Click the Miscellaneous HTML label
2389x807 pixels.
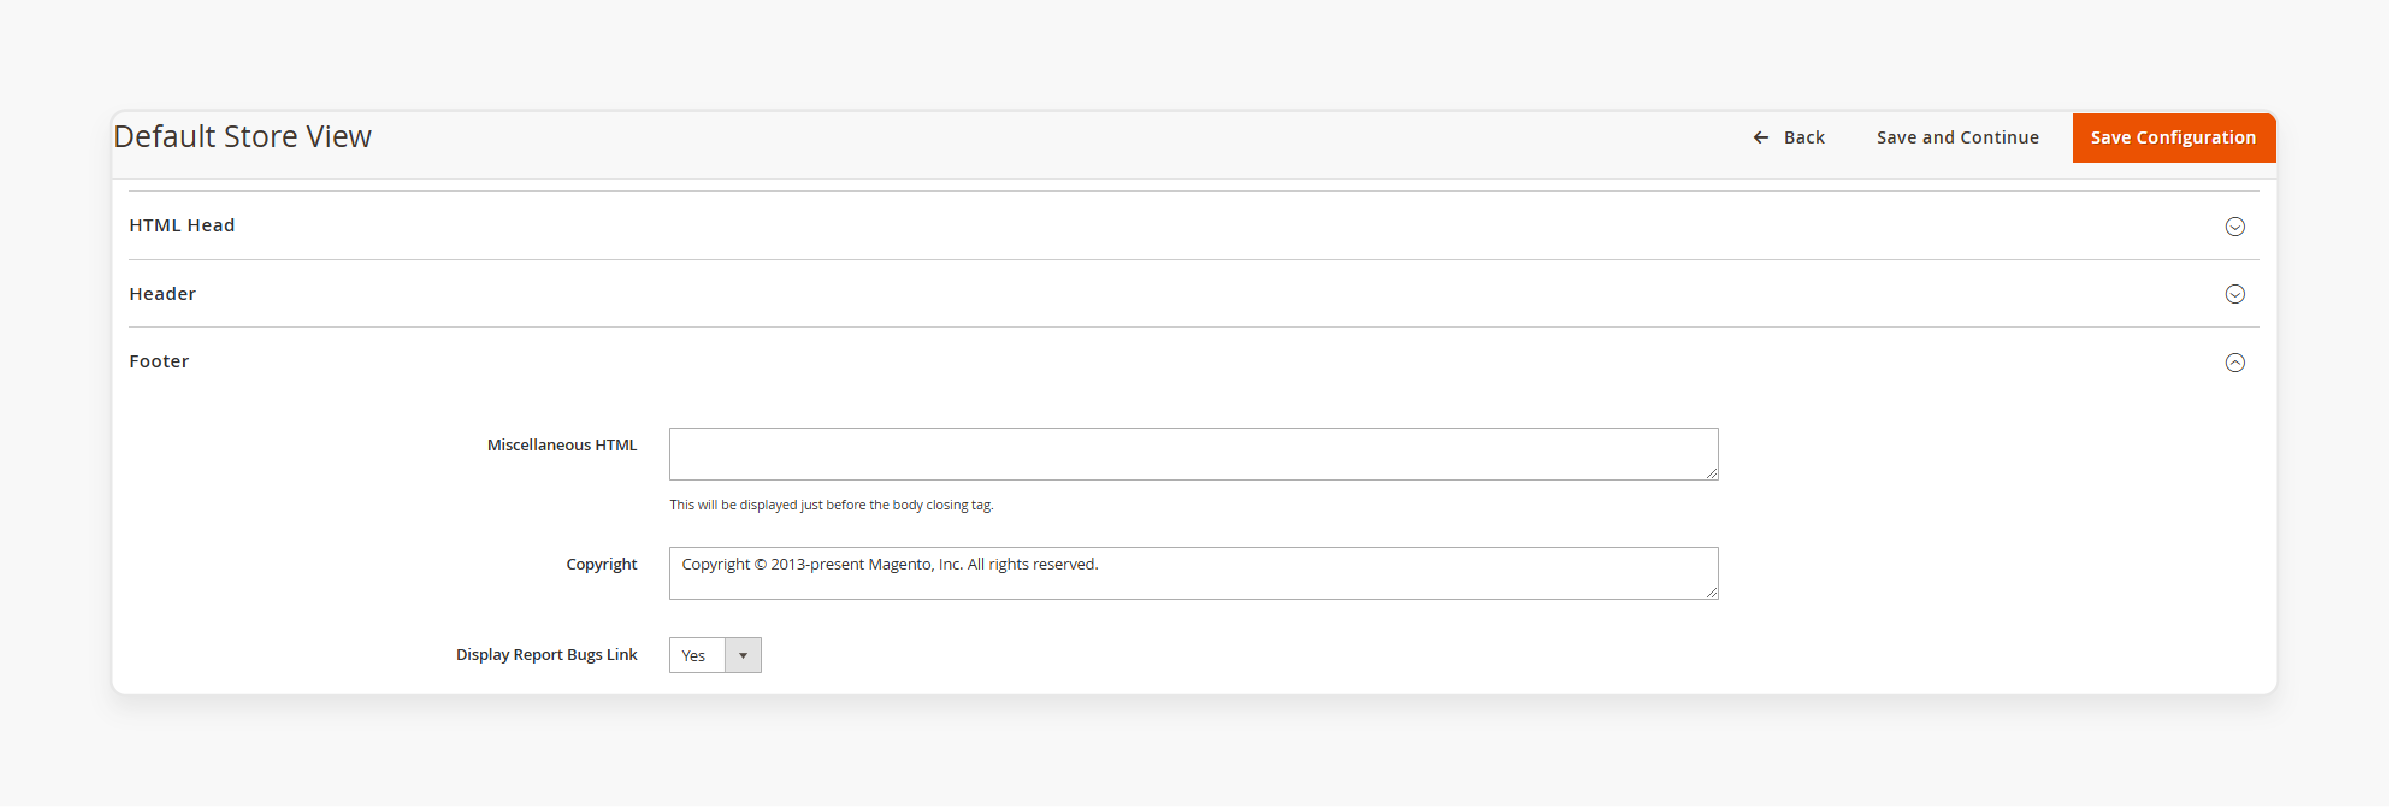tap(562, 445)
